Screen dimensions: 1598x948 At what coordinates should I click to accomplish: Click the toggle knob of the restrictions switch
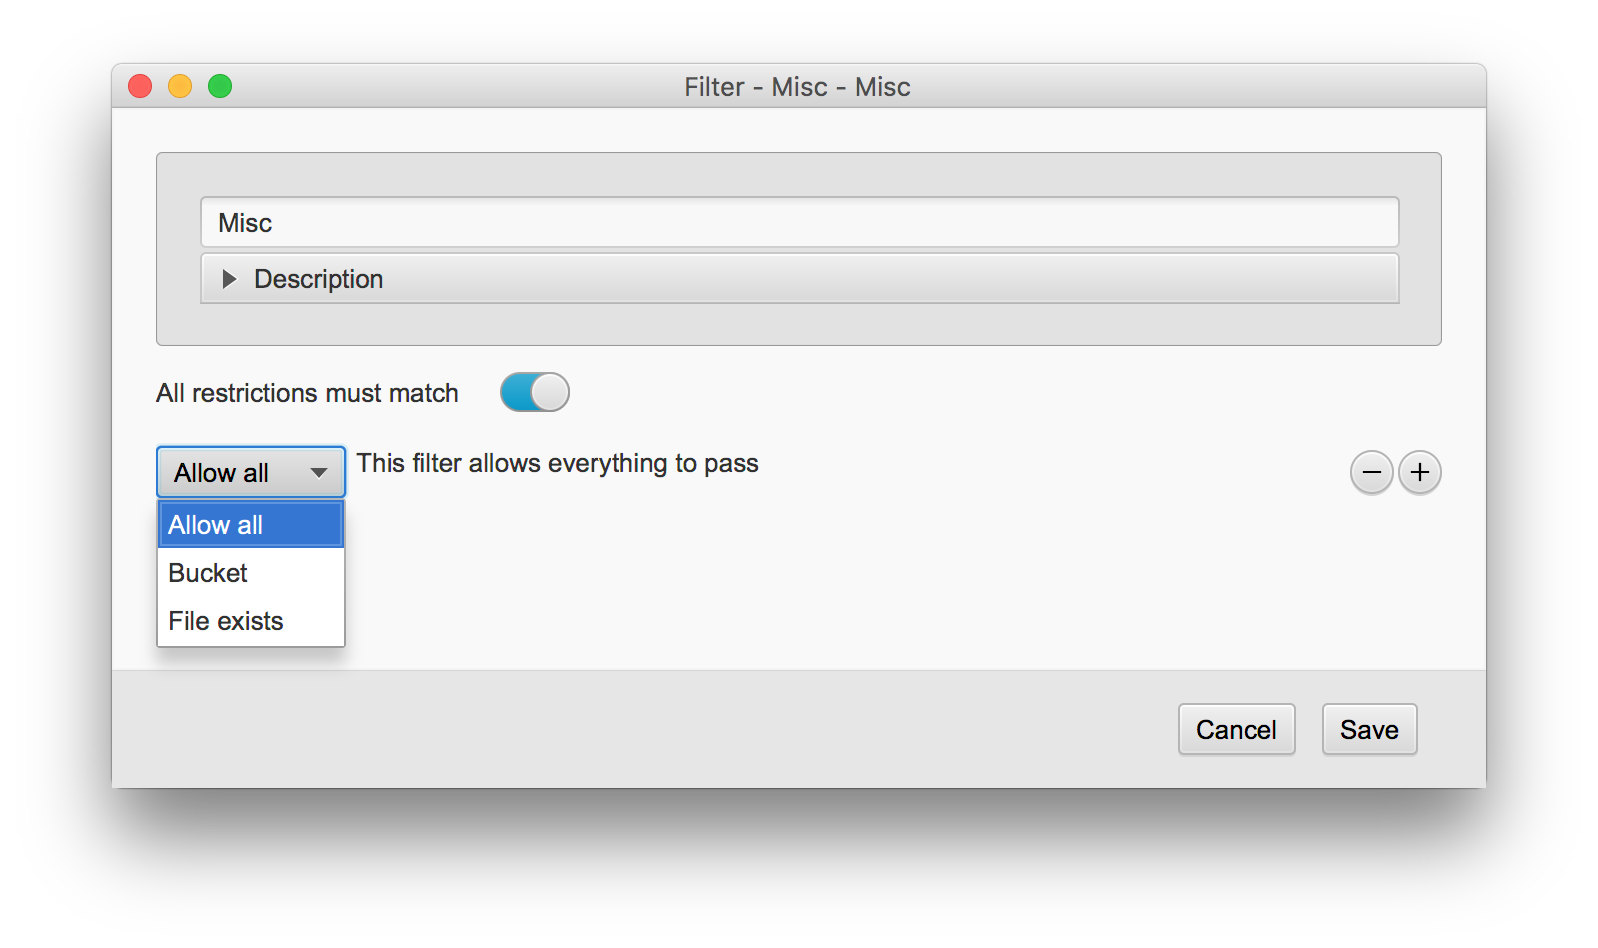550,392
